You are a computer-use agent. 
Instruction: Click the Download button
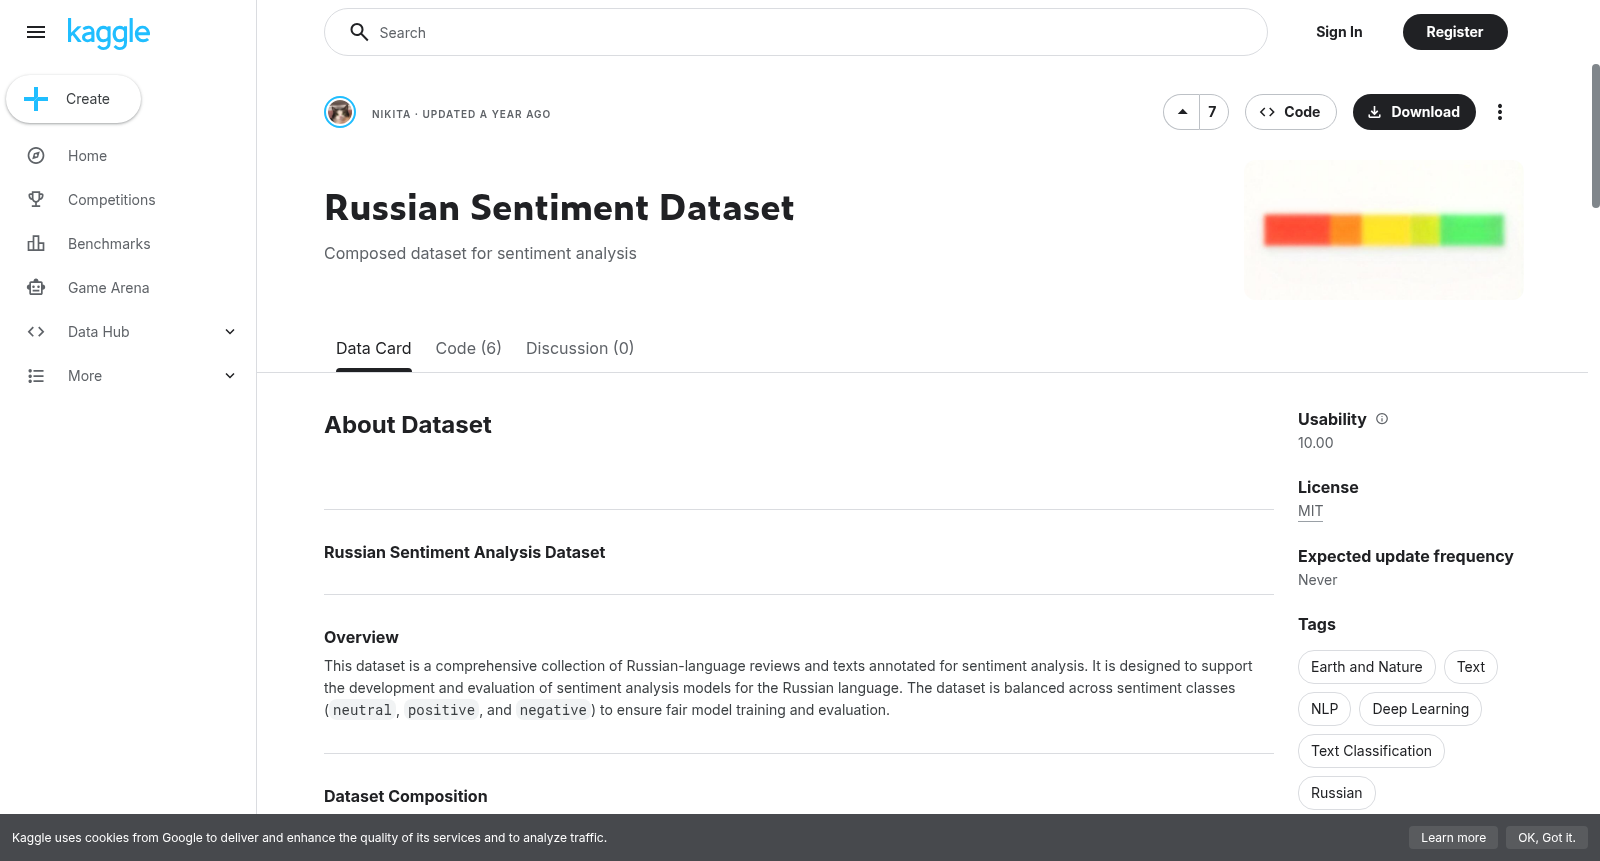[x=1414, y=112]
